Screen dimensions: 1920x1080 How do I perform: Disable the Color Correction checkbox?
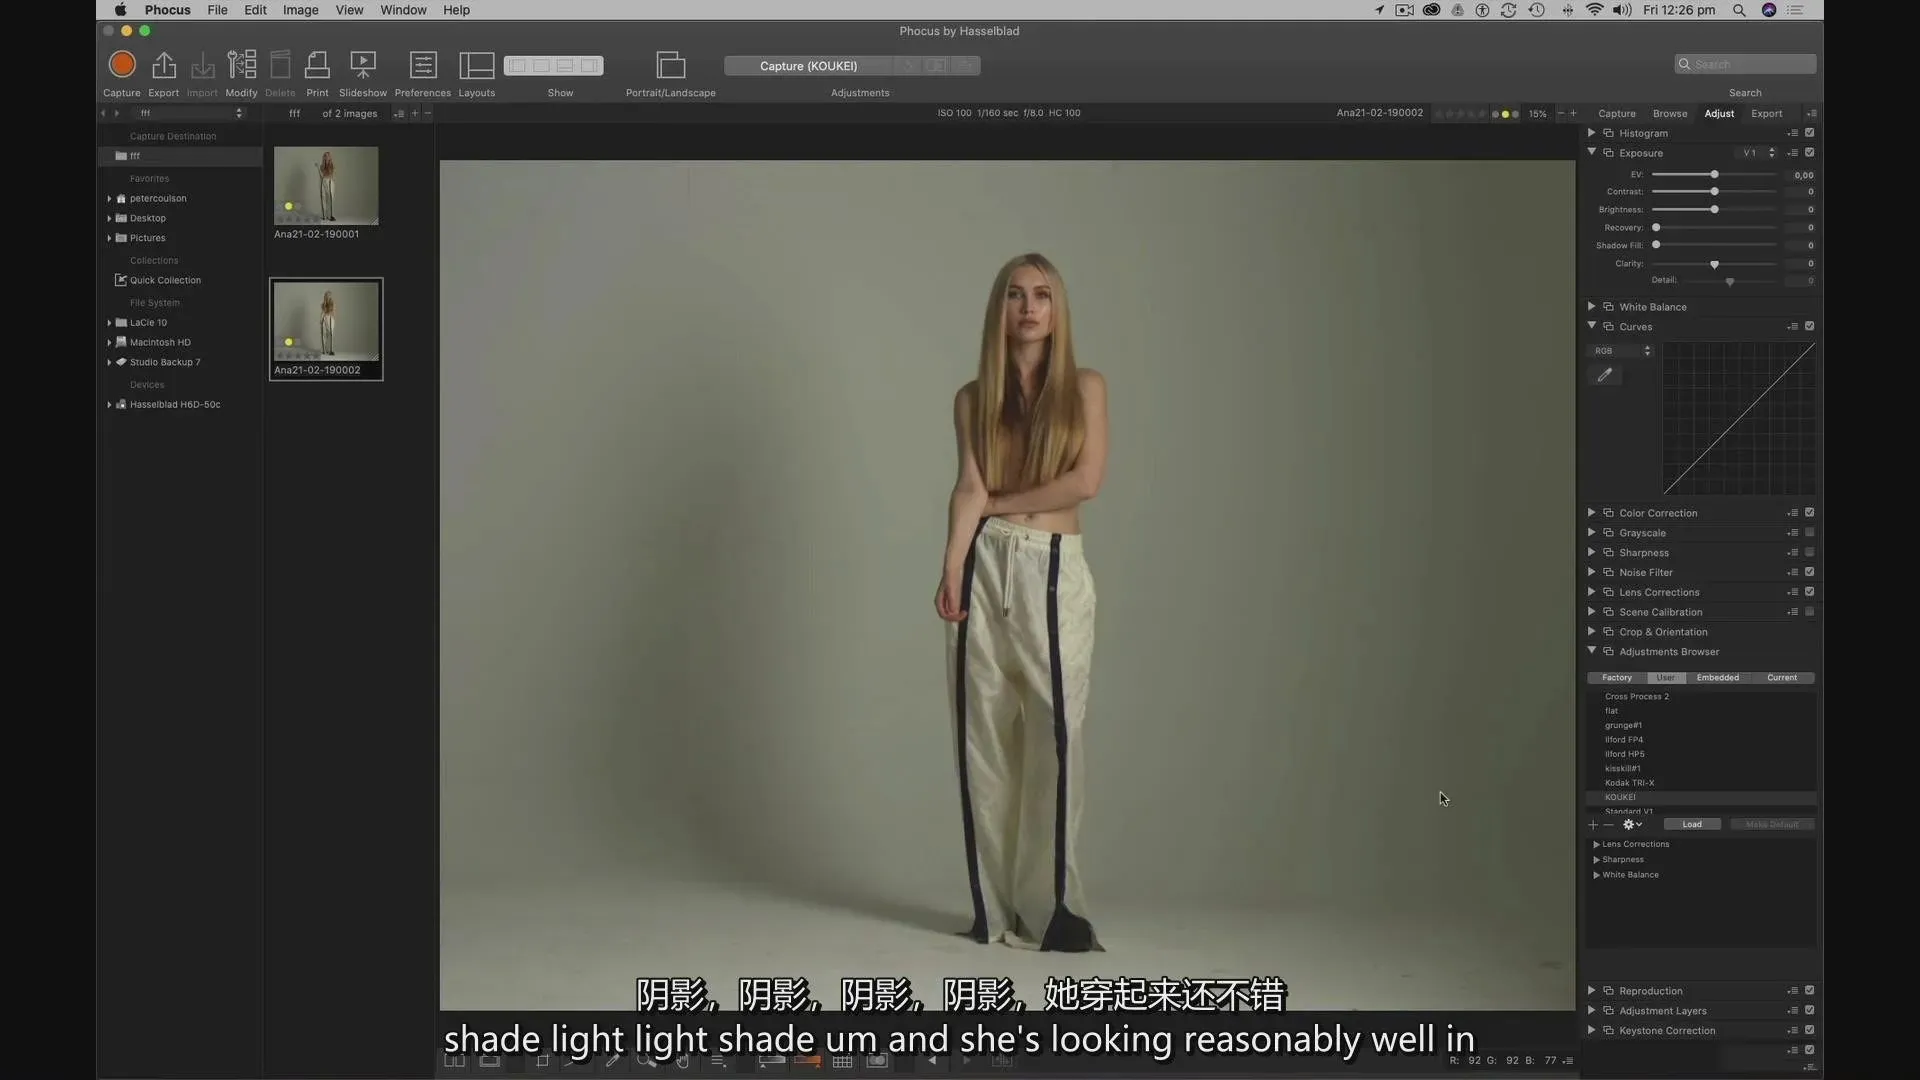(x=1809, y=513)
